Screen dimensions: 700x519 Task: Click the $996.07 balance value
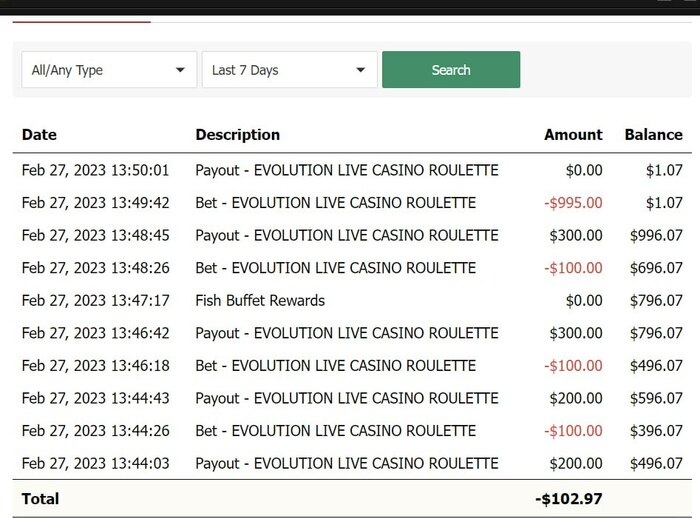click(x=656, y=236)
